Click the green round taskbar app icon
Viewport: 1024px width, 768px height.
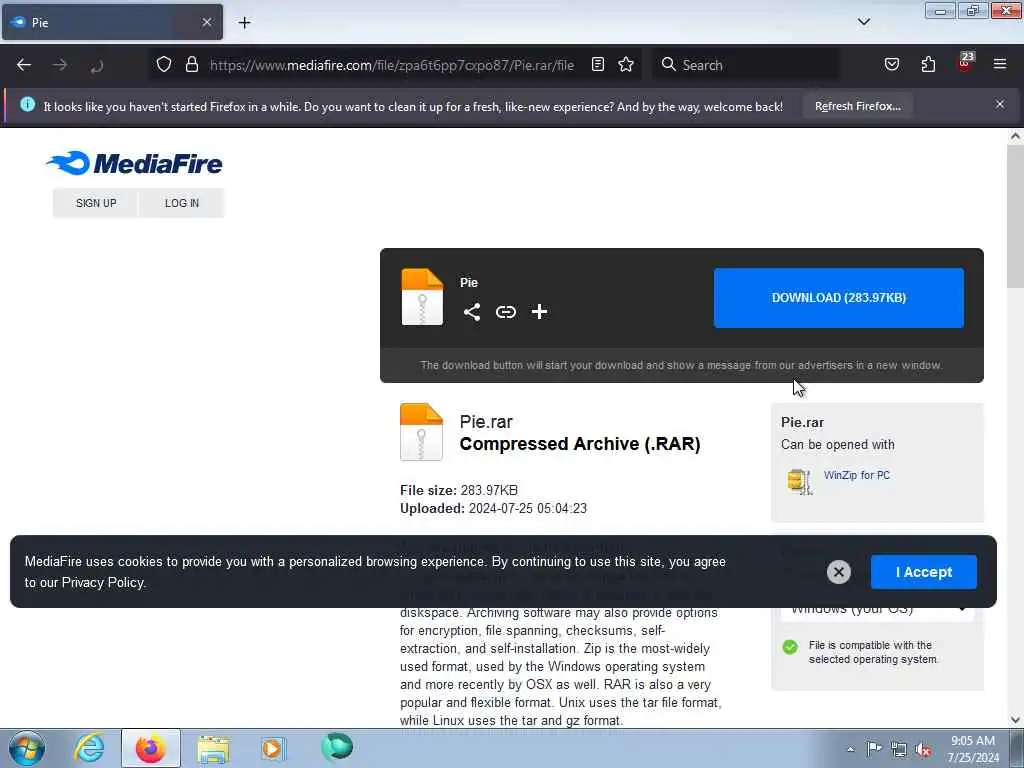click(x=337, y=746)
